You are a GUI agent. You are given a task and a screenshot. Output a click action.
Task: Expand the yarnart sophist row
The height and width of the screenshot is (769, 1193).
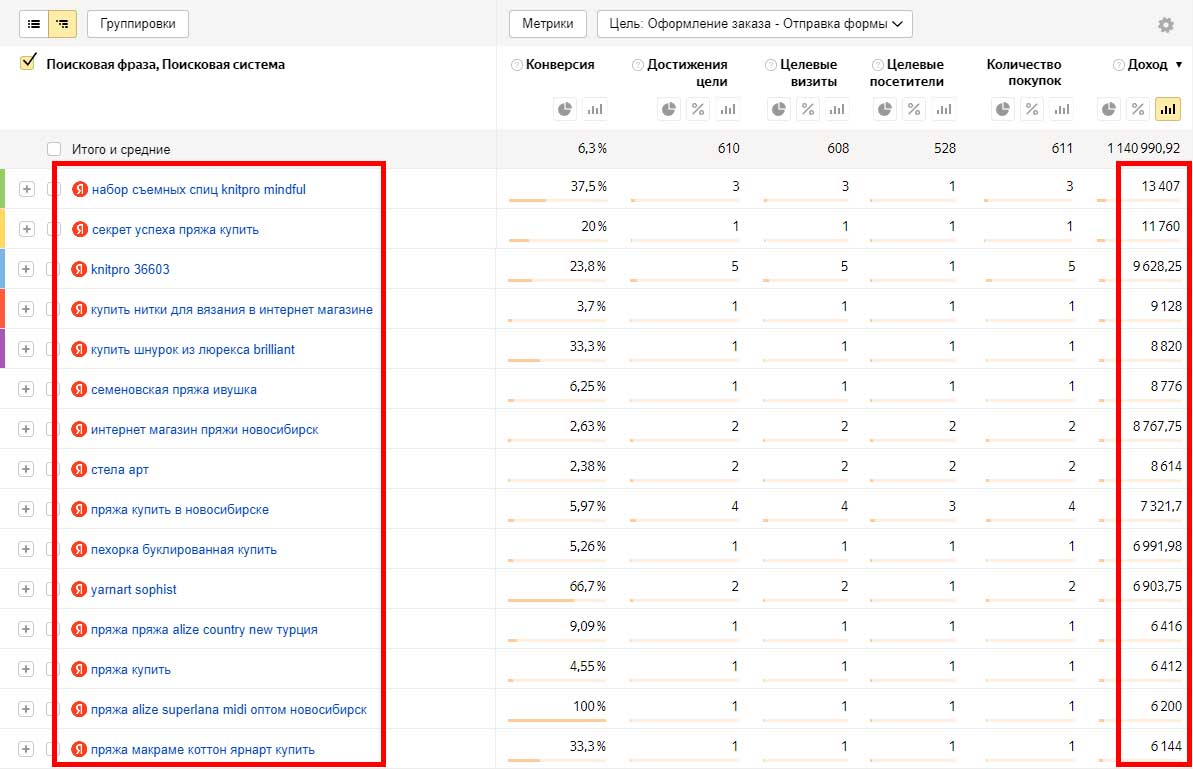(26, 589)
